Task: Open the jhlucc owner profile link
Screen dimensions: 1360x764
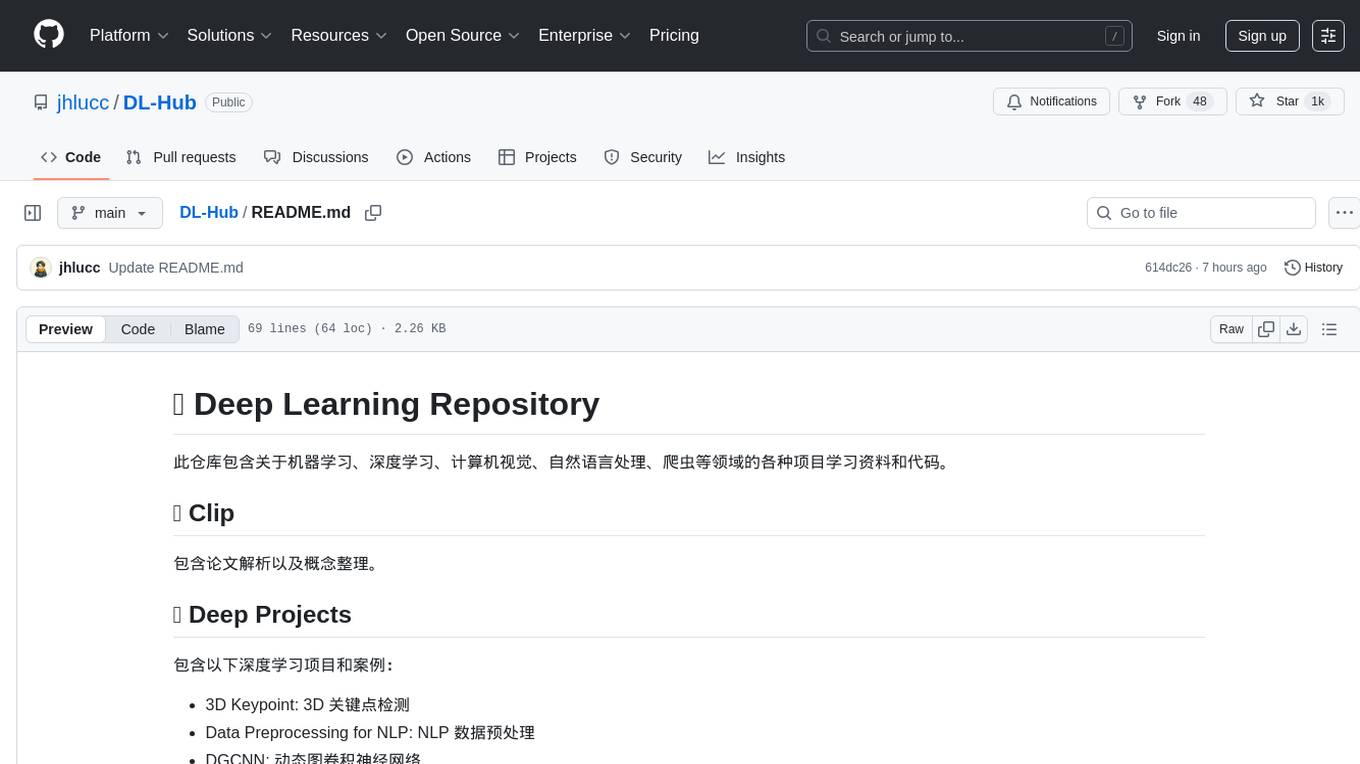Action: point(83,102)
